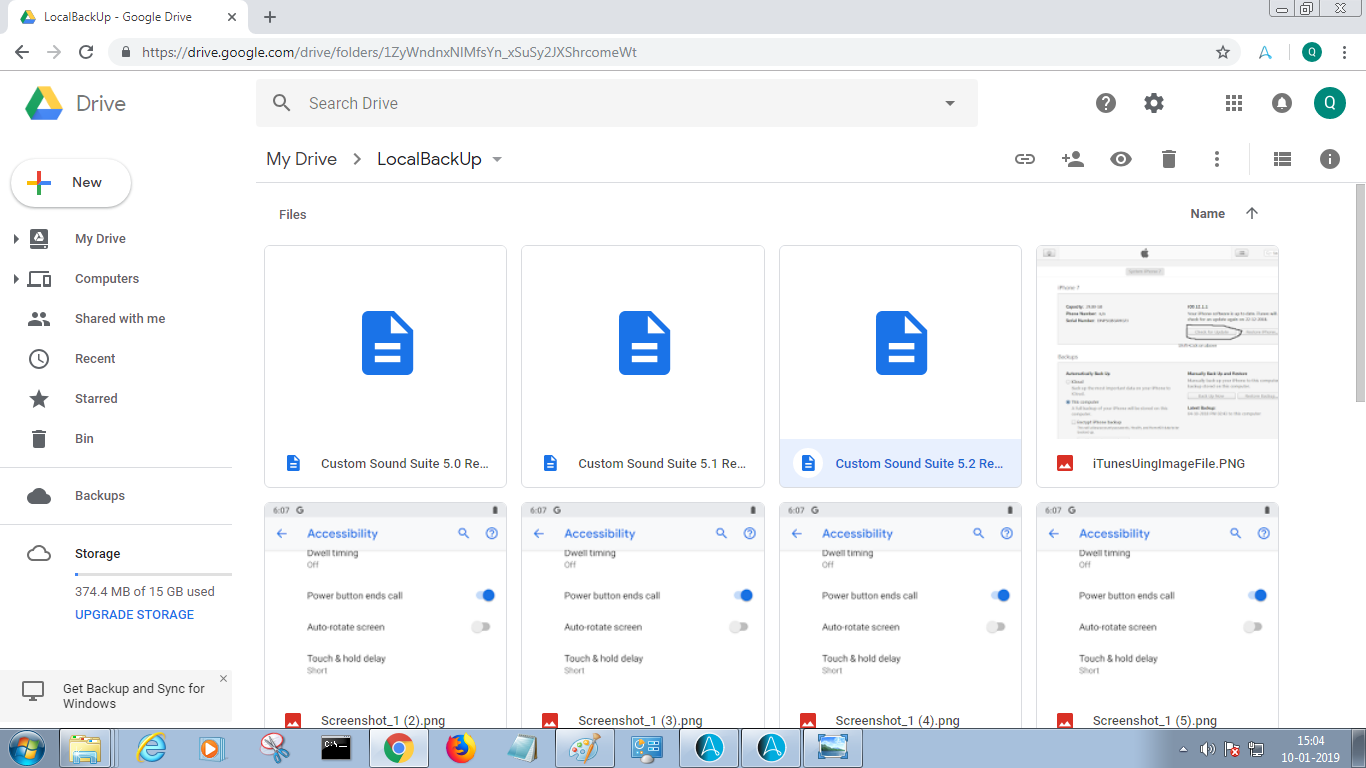The image size is (1366, 768).
Task: Click the get shareable link icon
Action: click(x=1024, y=159)
